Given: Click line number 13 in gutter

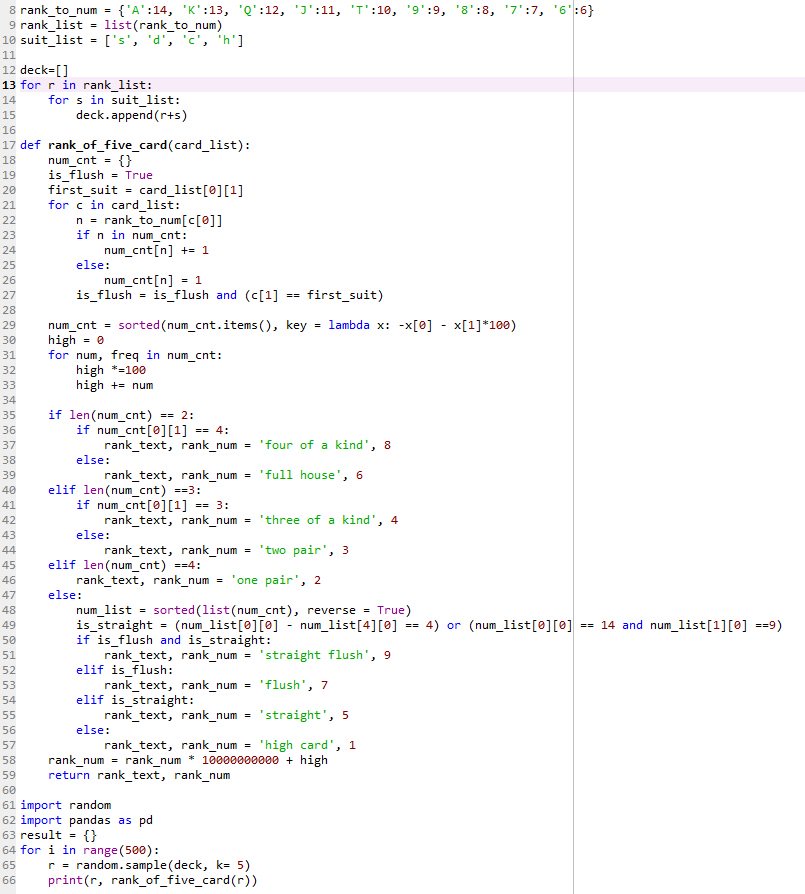Looking at the screenshot, I should (9, 85).
